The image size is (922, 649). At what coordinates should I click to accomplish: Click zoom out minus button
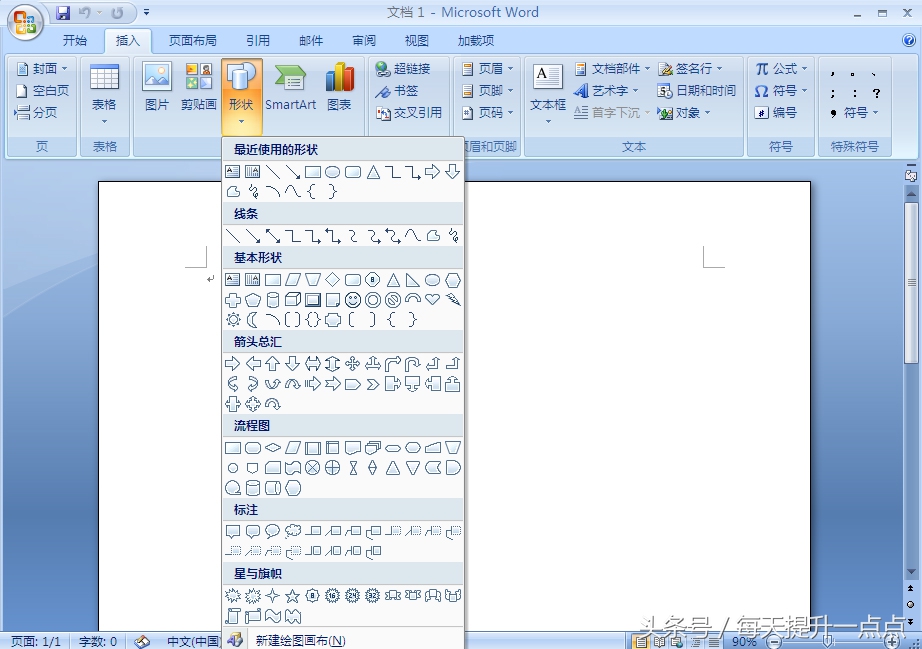point(776,641)
